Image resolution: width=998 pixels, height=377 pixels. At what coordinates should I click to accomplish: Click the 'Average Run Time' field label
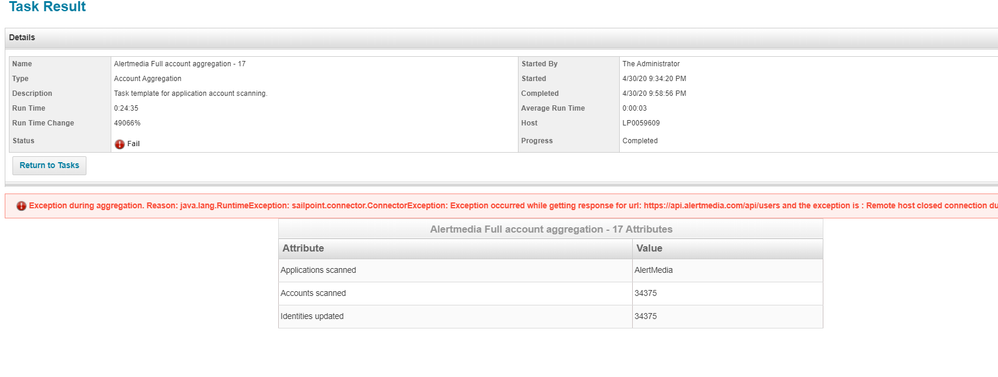click(553, 108)
